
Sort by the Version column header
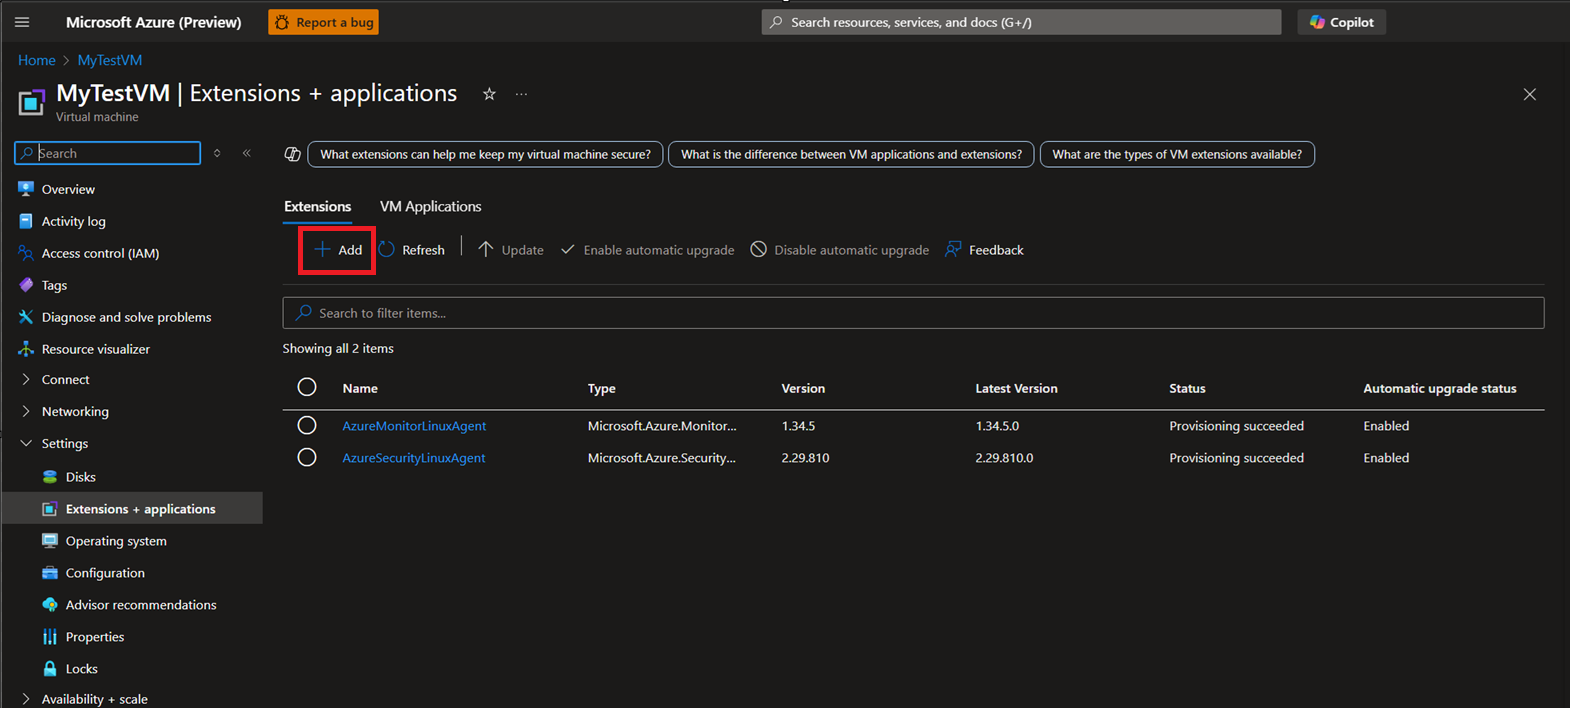click(x=803, y=388)
